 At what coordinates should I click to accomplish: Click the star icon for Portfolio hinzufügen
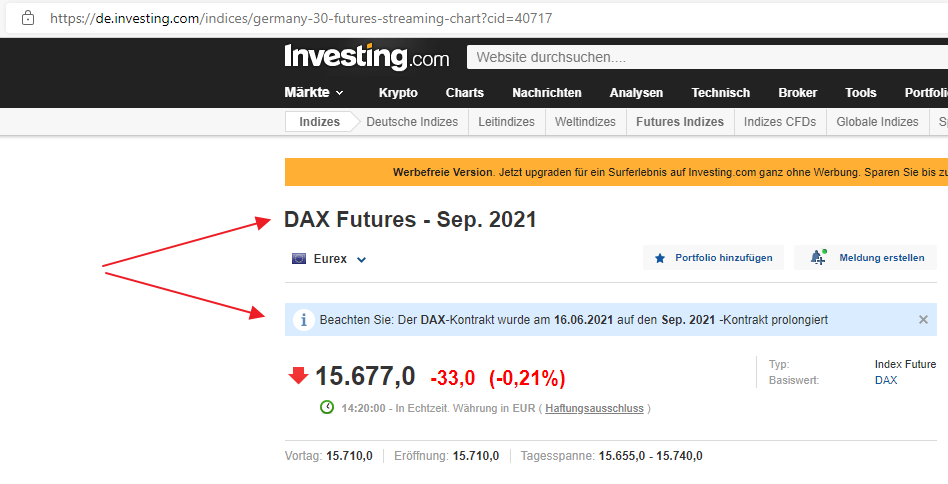(x=660, y=258)
